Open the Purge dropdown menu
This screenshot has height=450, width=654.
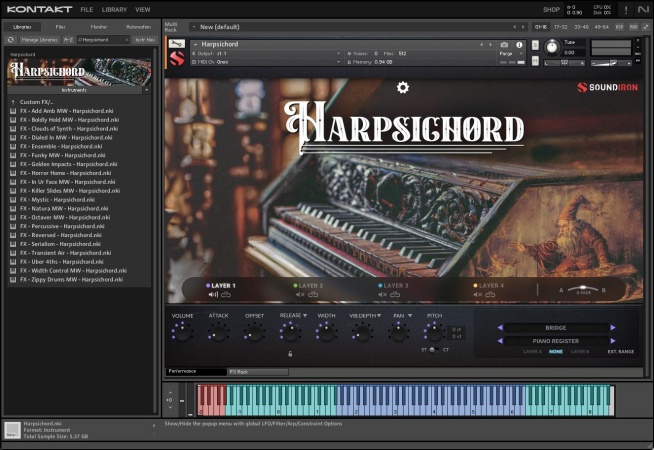point(508,54)
